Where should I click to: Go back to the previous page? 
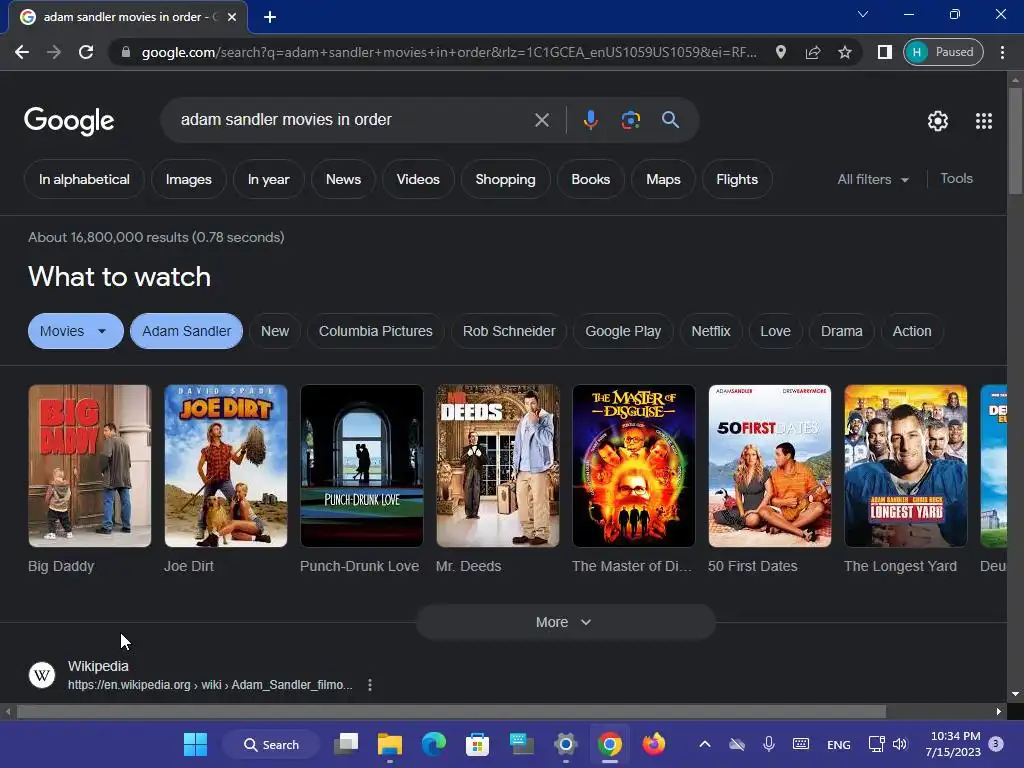(22, 52)
